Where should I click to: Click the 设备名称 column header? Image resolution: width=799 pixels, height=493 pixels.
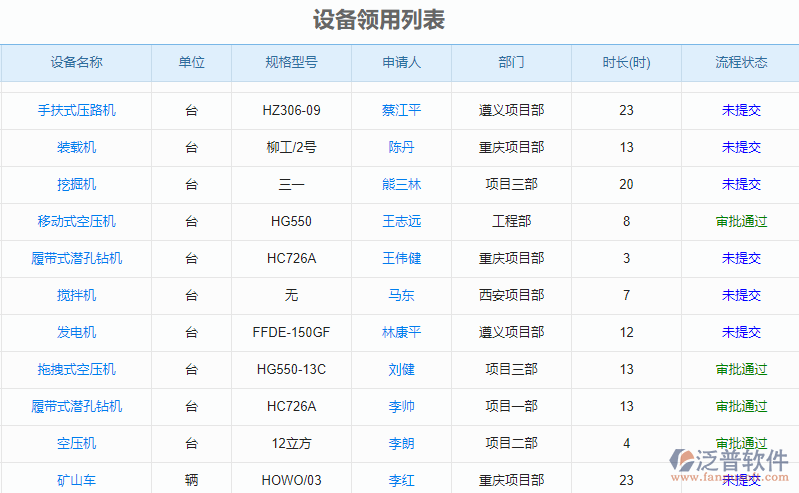(x=76, y=62)
